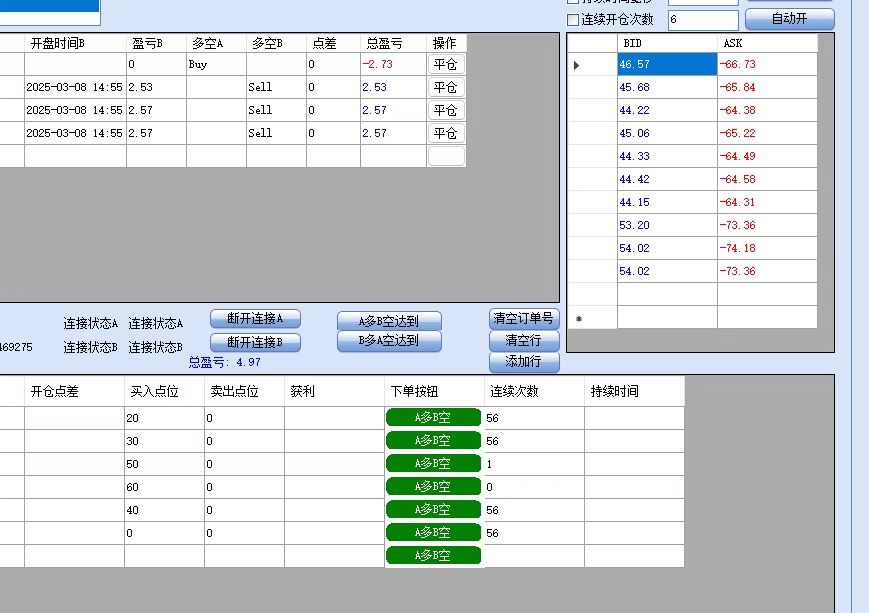
Task: Click green A多B空 button in row with 买入点位 20
Action: pos(433,418)
